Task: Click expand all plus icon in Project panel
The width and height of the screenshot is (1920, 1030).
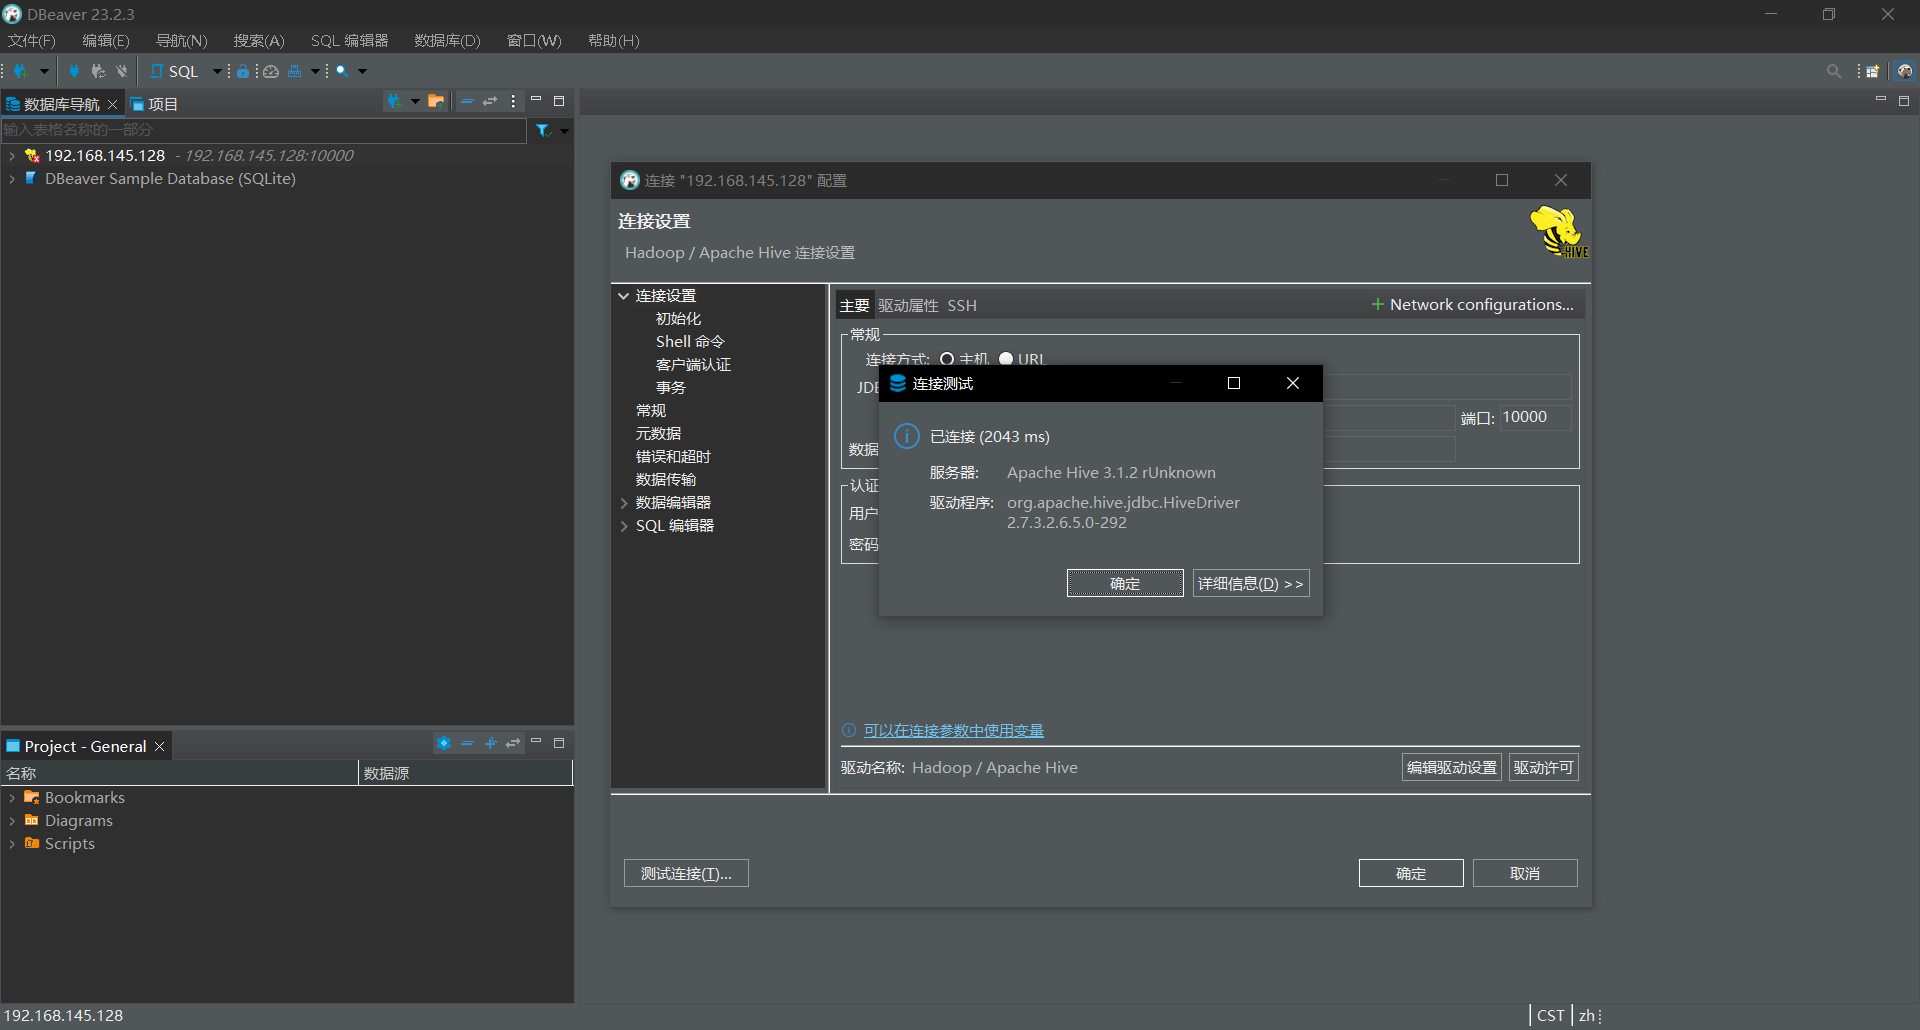Action: [x=490, y=743]
